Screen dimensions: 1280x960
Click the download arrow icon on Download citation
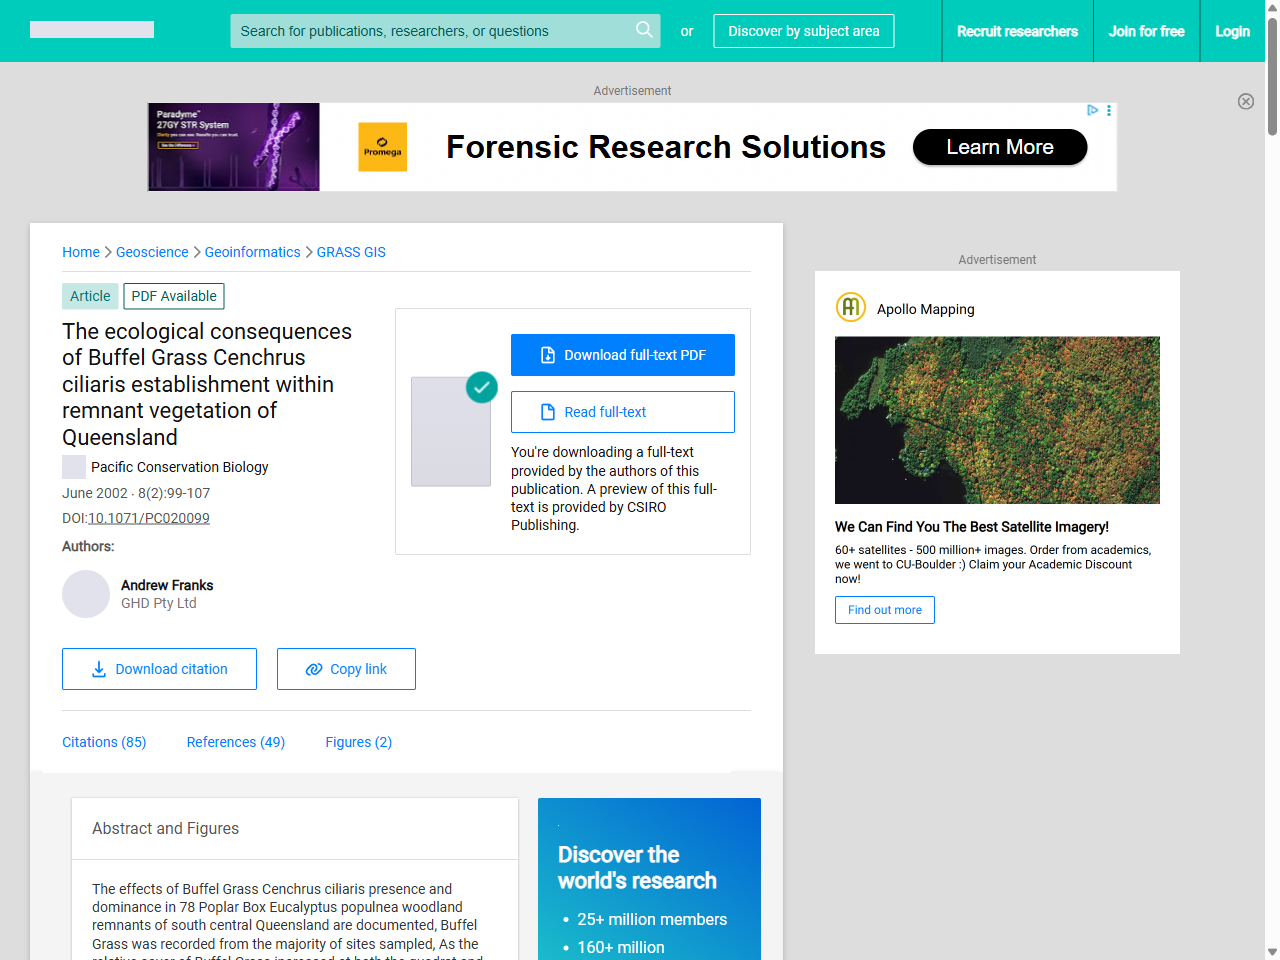pyautogui.click(x=98, y=668)
